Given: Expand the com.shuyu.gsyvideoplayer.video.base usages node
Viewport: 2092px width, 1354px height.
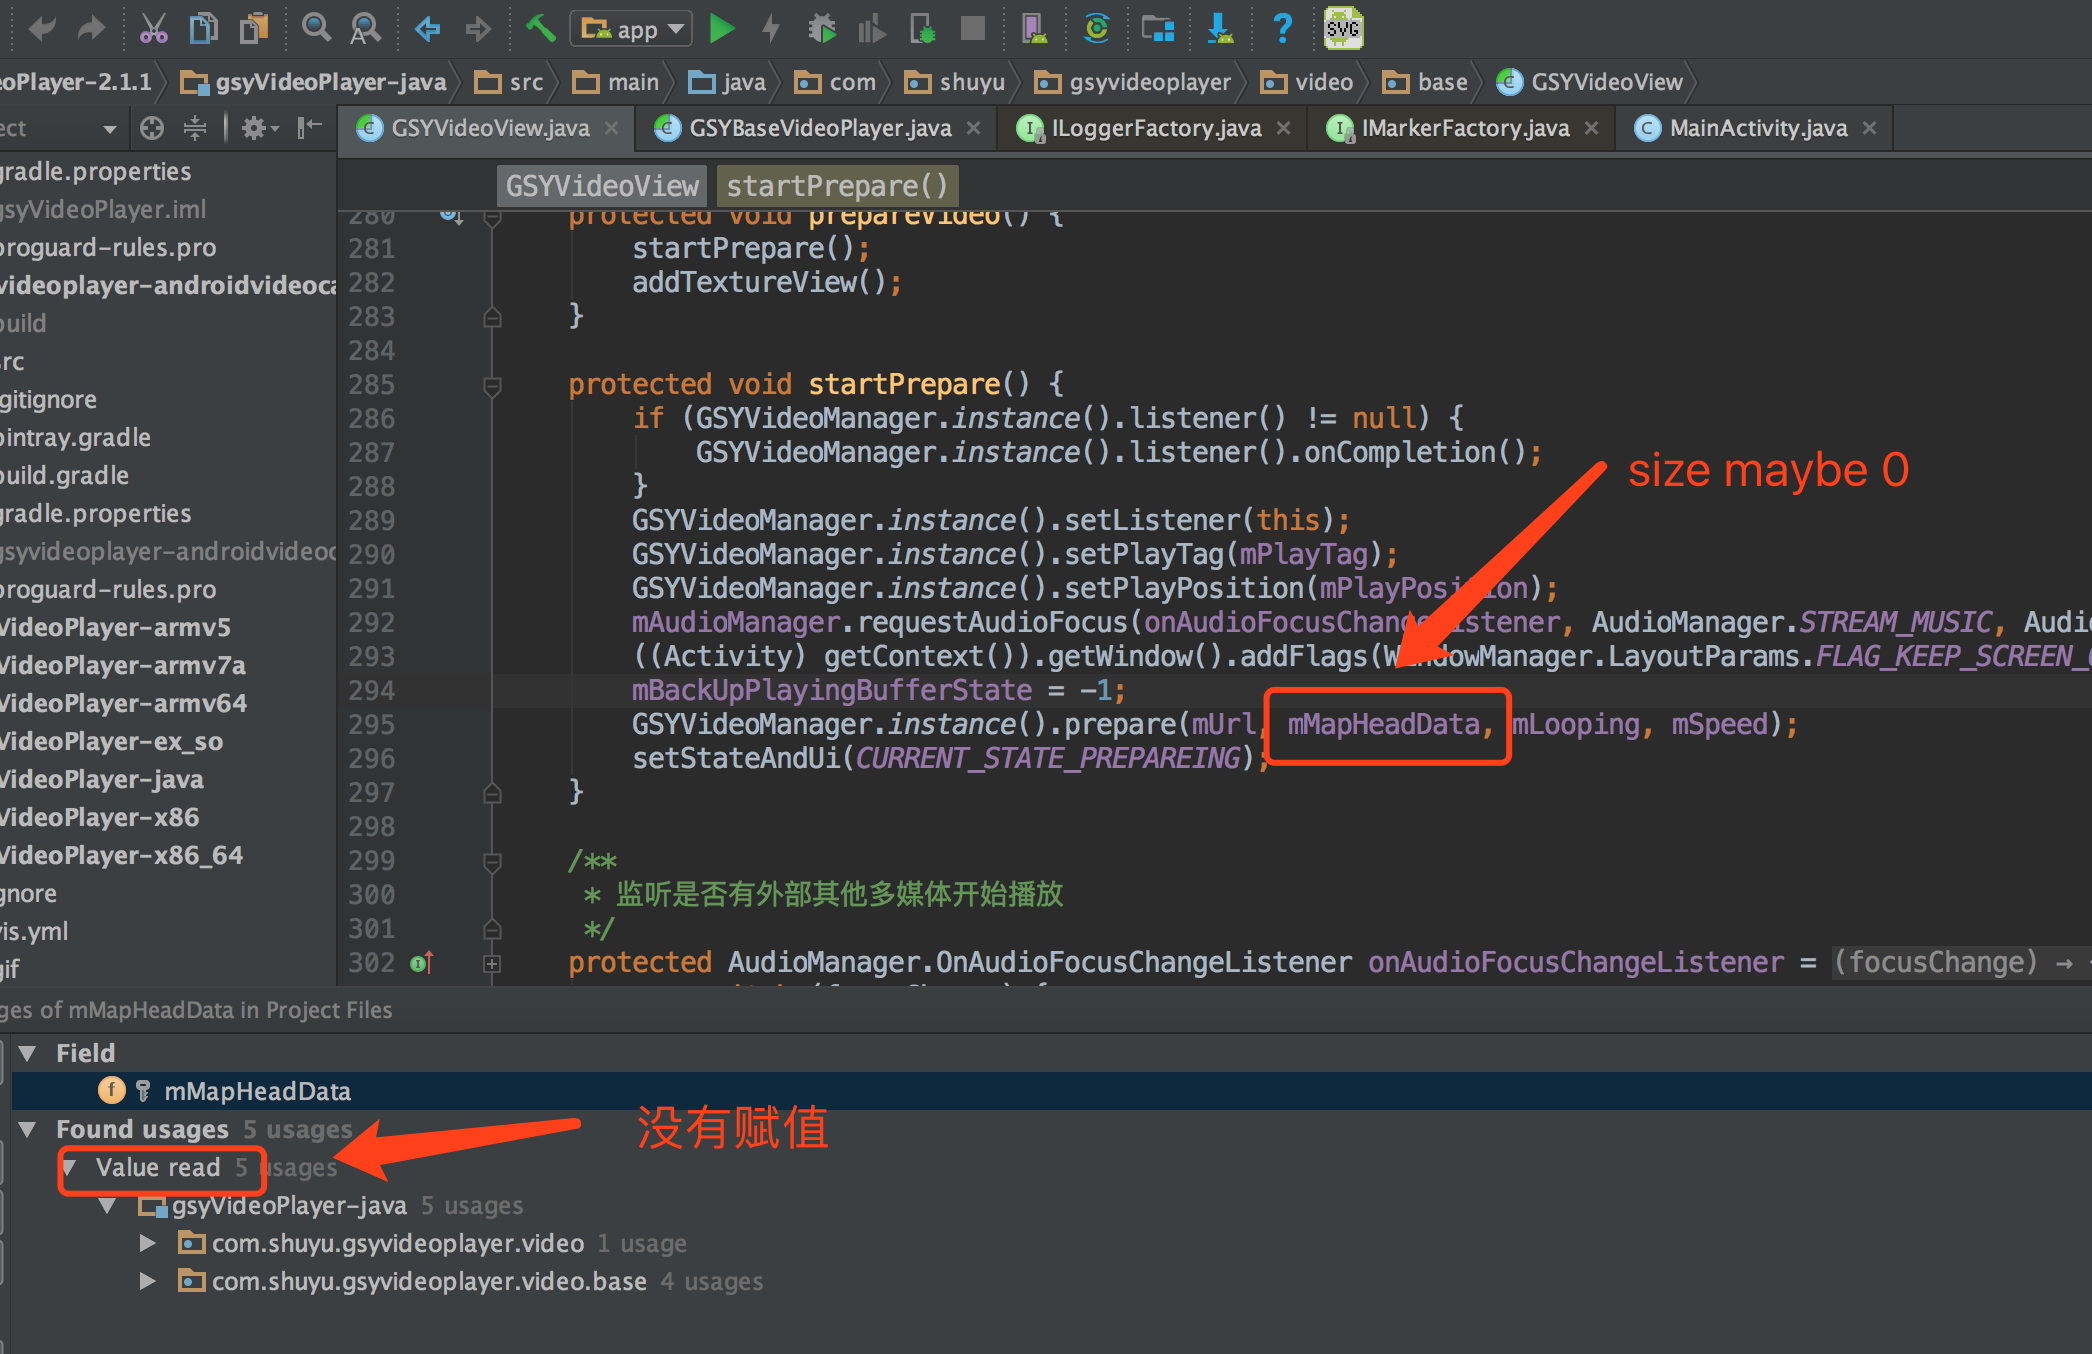Looking at the screenshot, I should coord(147,1281).
